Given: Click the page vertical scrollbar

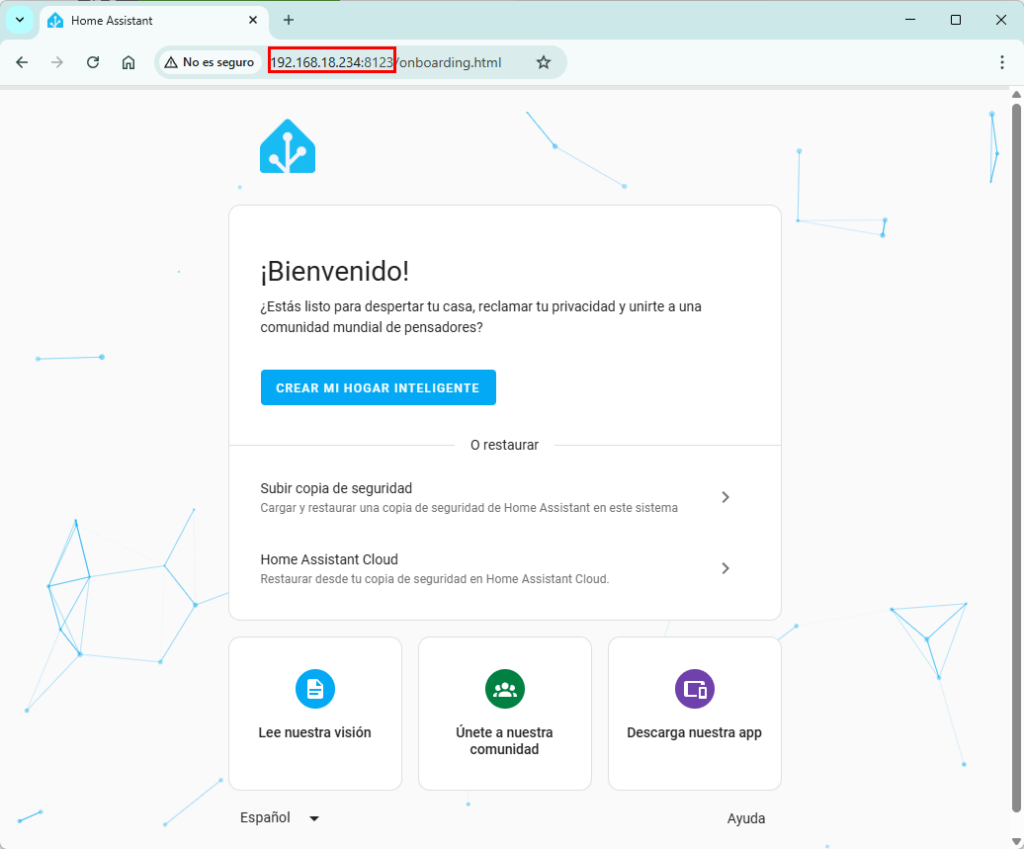Looking at the screenshot, I should click(1016, 400).
